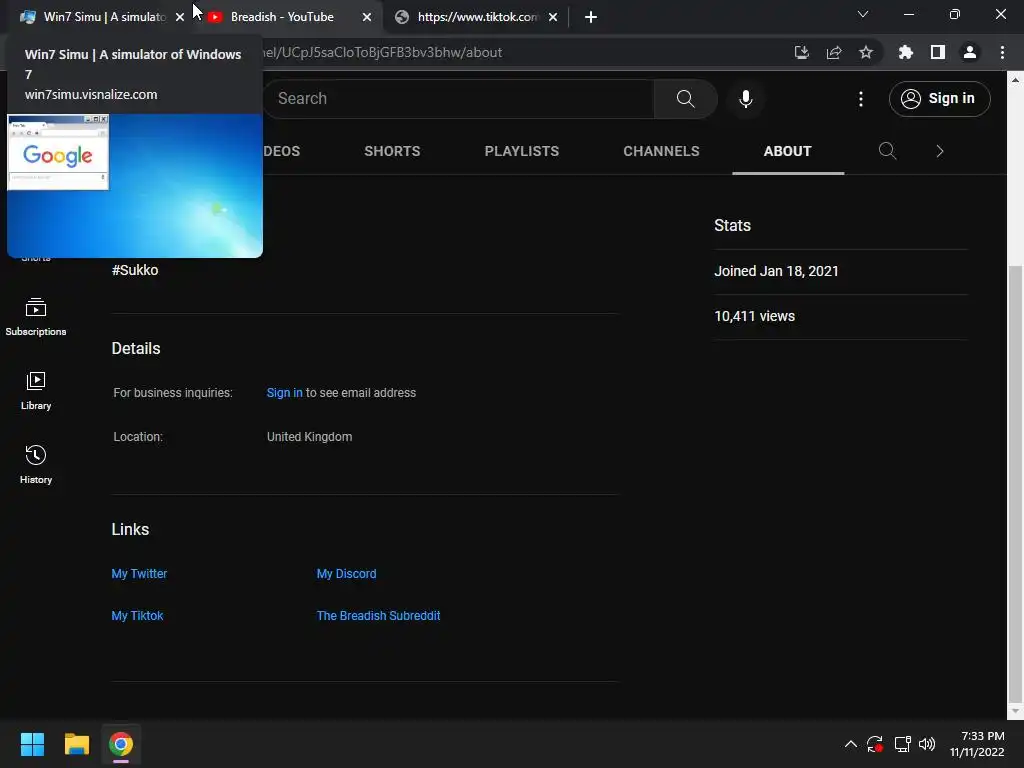The height and width of the screenshot is (768, 1024).
Task: Open the tab search dropdown chevron
Action: pyautogui.click(x=863, y=14)
